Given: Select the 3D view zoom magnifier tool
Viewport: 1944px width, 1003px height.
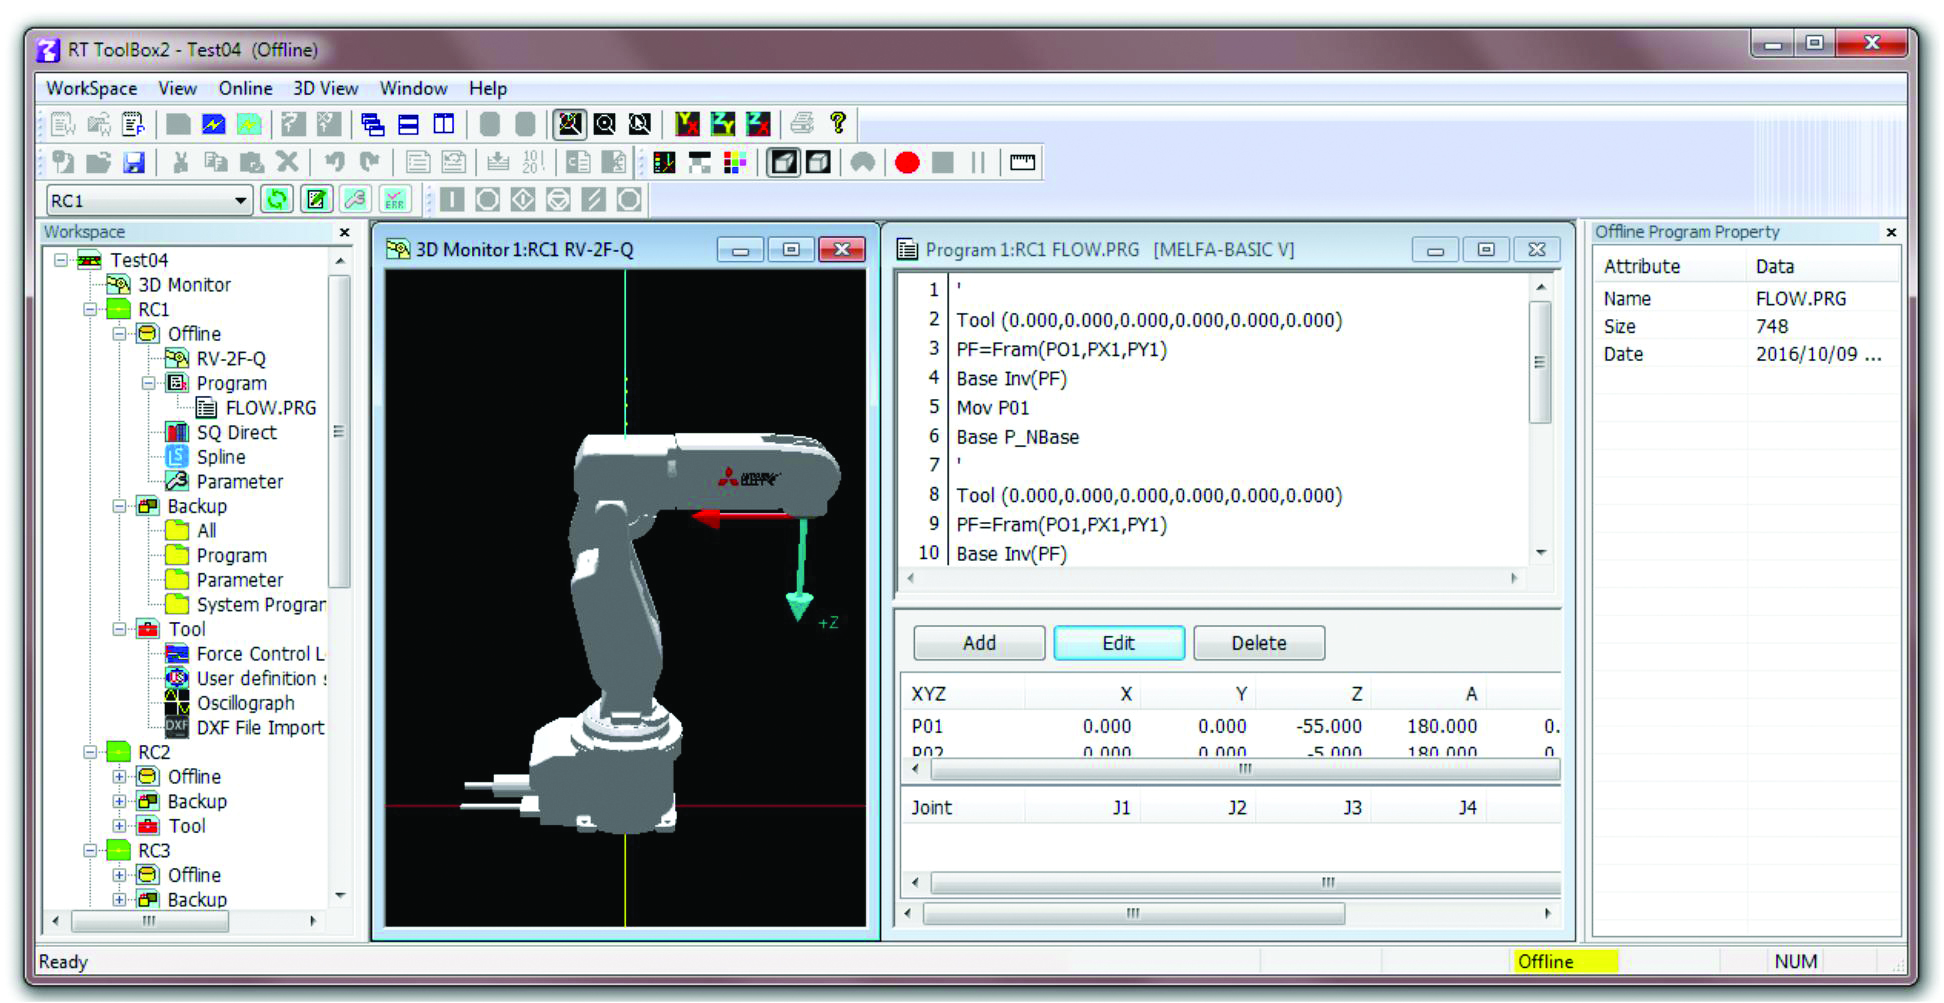Looking at the screenshot, I should (x=605, y=124).
